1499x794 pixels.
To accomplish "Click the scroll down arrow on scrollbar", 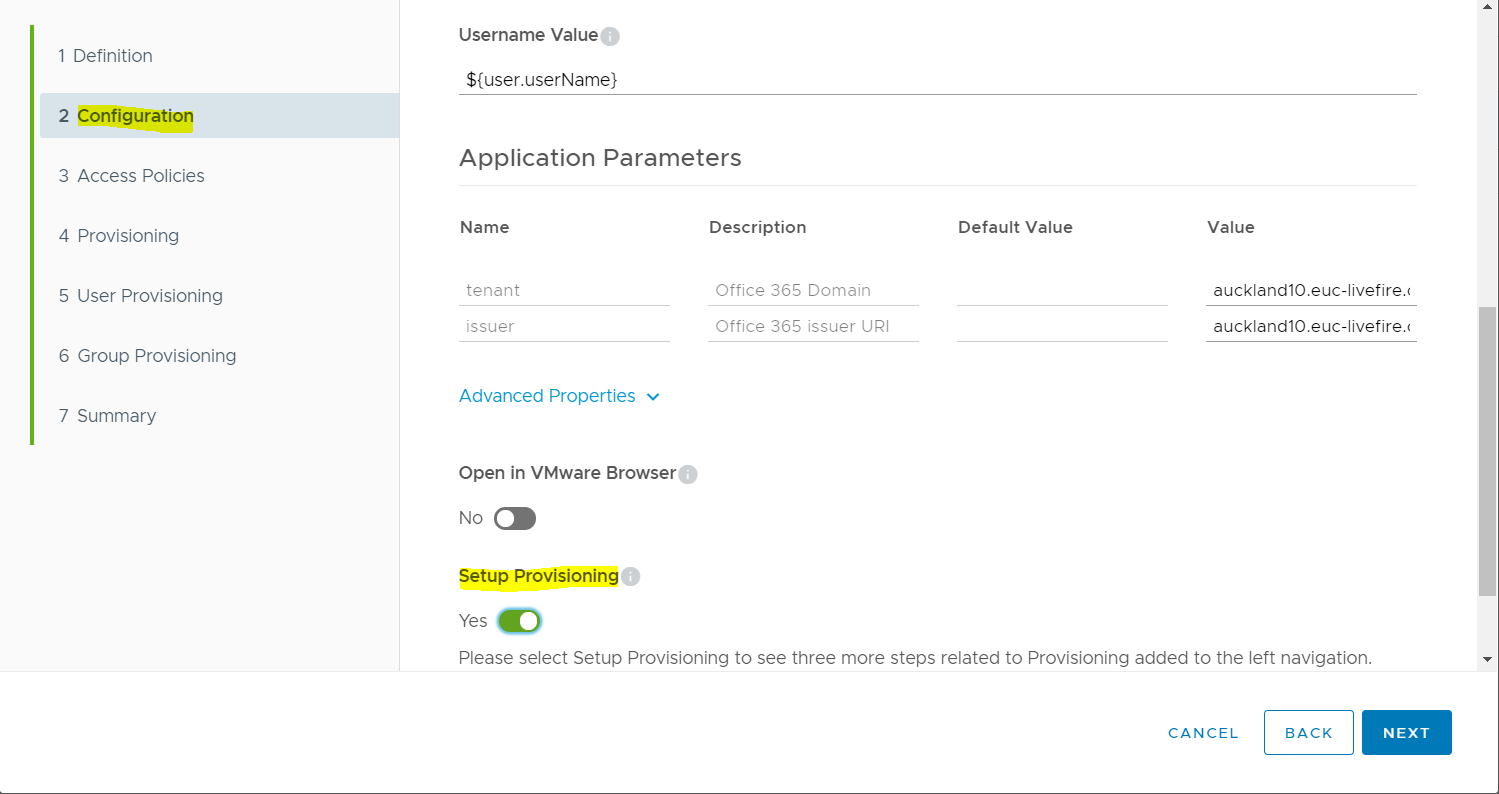I will [1487, 659].
